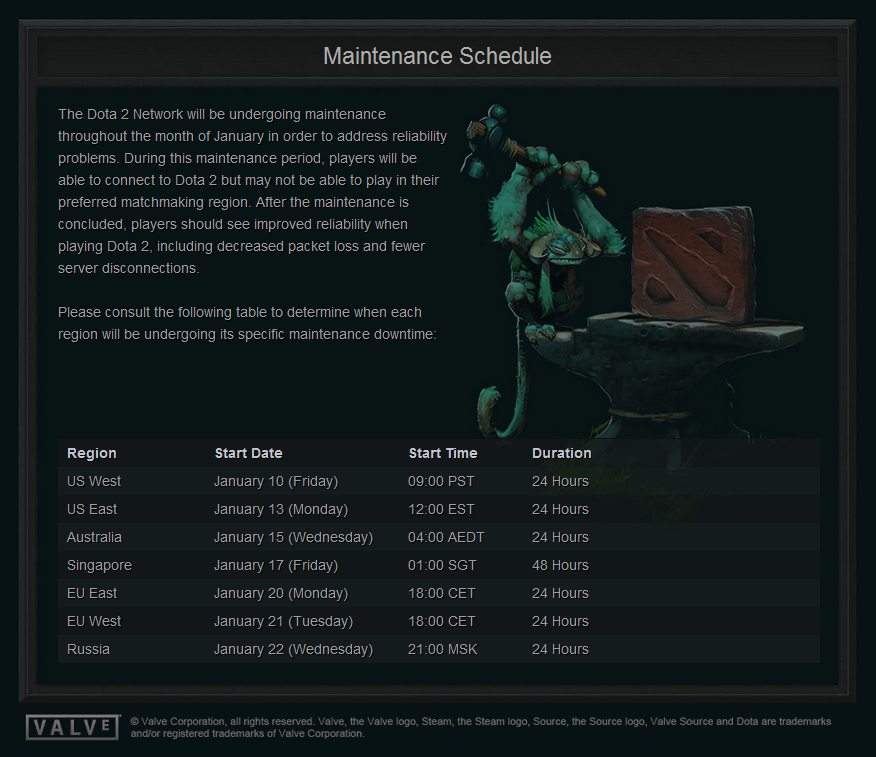876x757 pixels.
Task: Click the 21:00 MSK start time
Action: (x=440, y=649)
